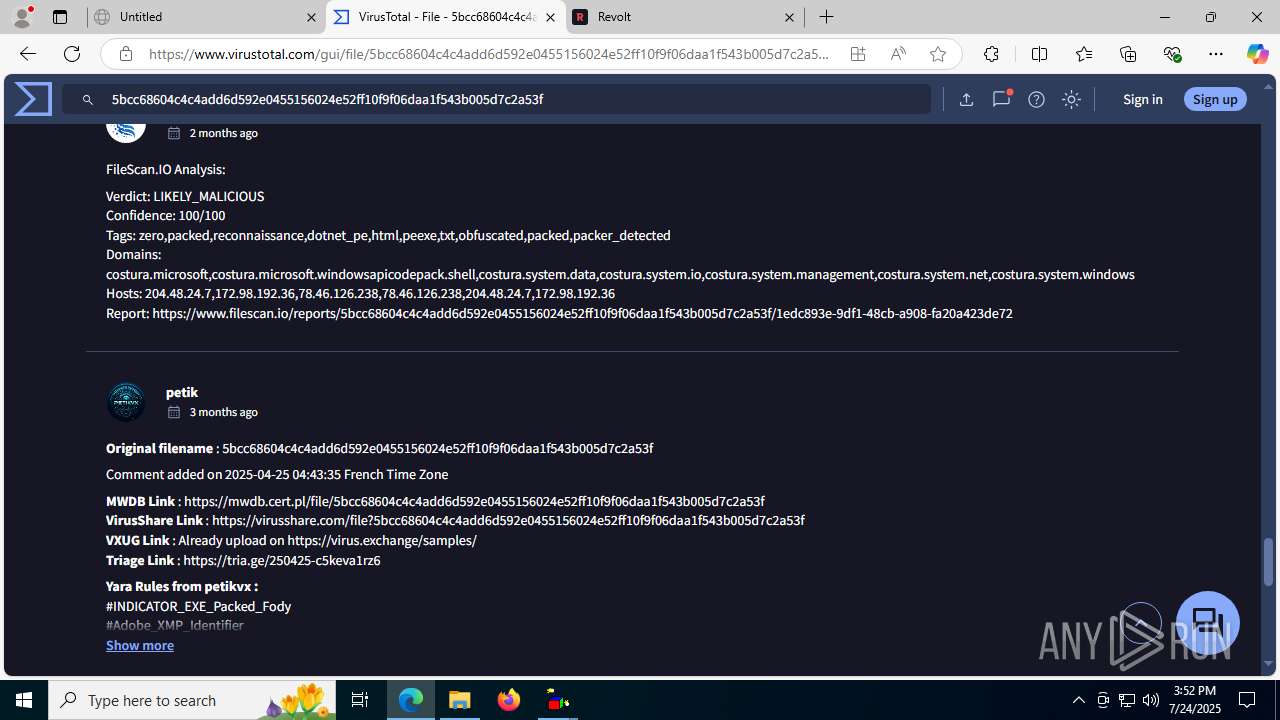Image resolution: width=1280 pixels, height=720 pixels.
Task: View site information lock icon
Action: [125, 54]
